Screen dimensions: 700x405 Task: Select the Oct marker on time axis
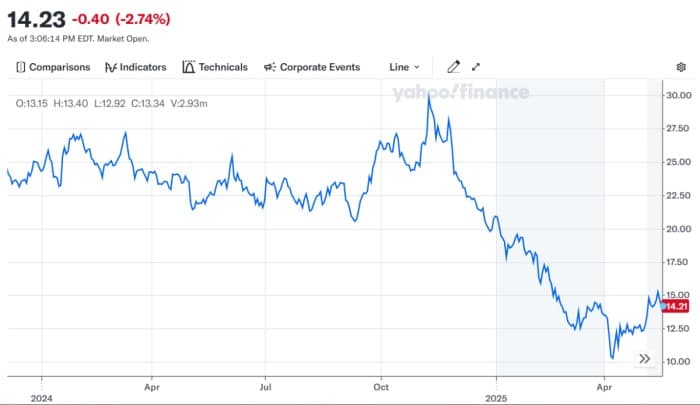click(380, 384)
